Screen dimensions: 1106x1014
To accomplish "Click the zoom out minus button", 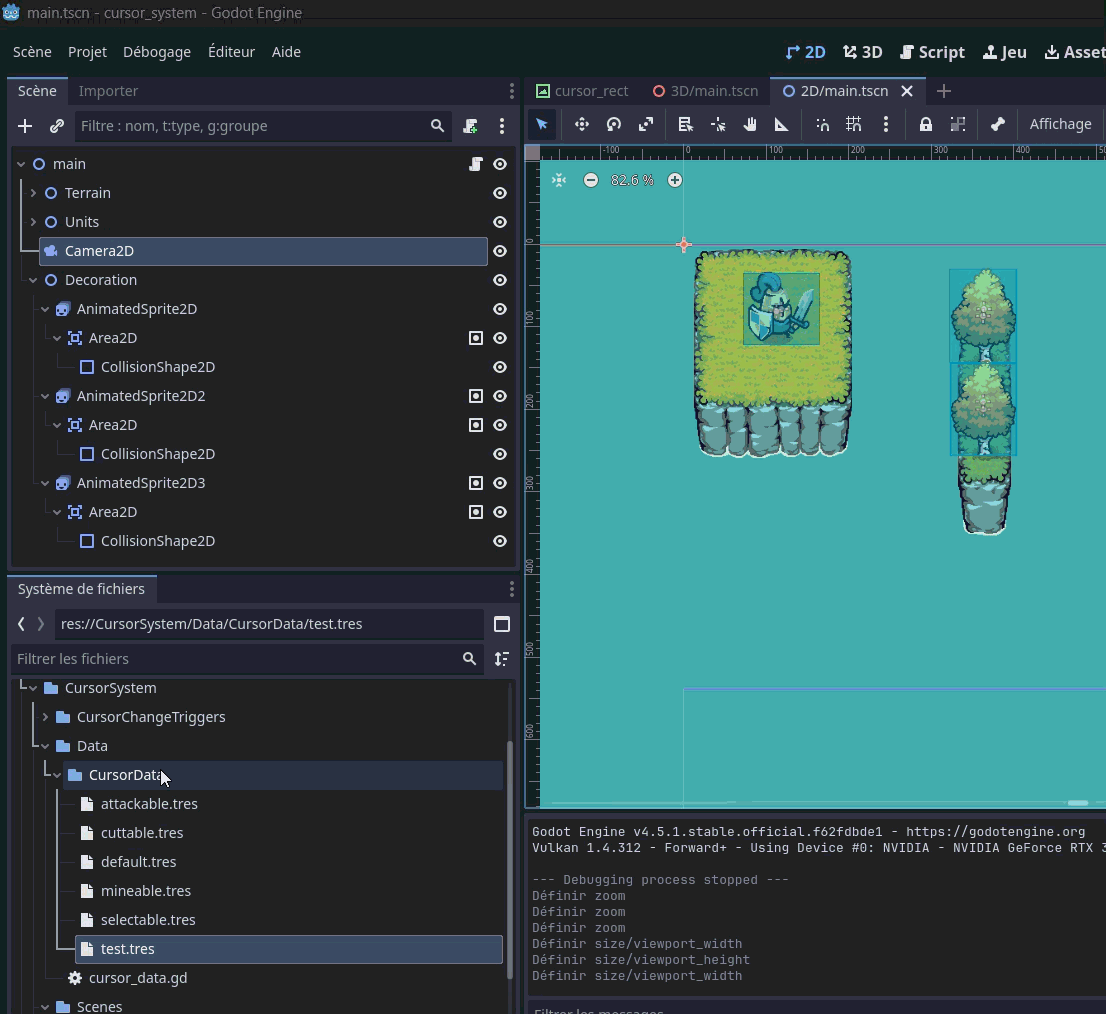I will tap(591, 180).
